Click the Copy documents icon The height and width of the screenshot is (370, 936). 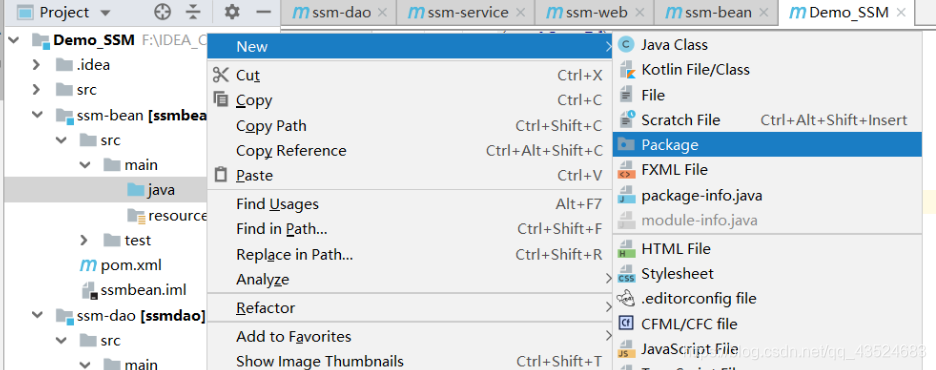221,100
